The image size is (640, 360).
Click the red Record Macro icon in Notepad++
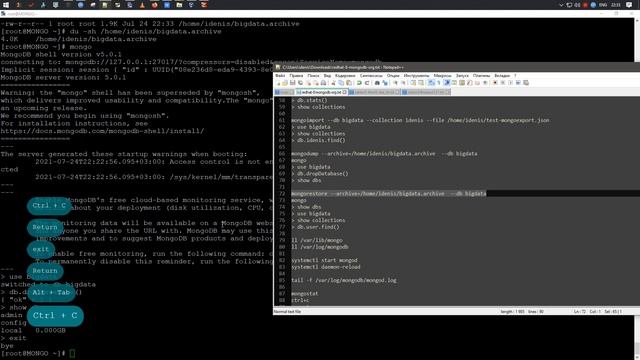tap(495, 83)
